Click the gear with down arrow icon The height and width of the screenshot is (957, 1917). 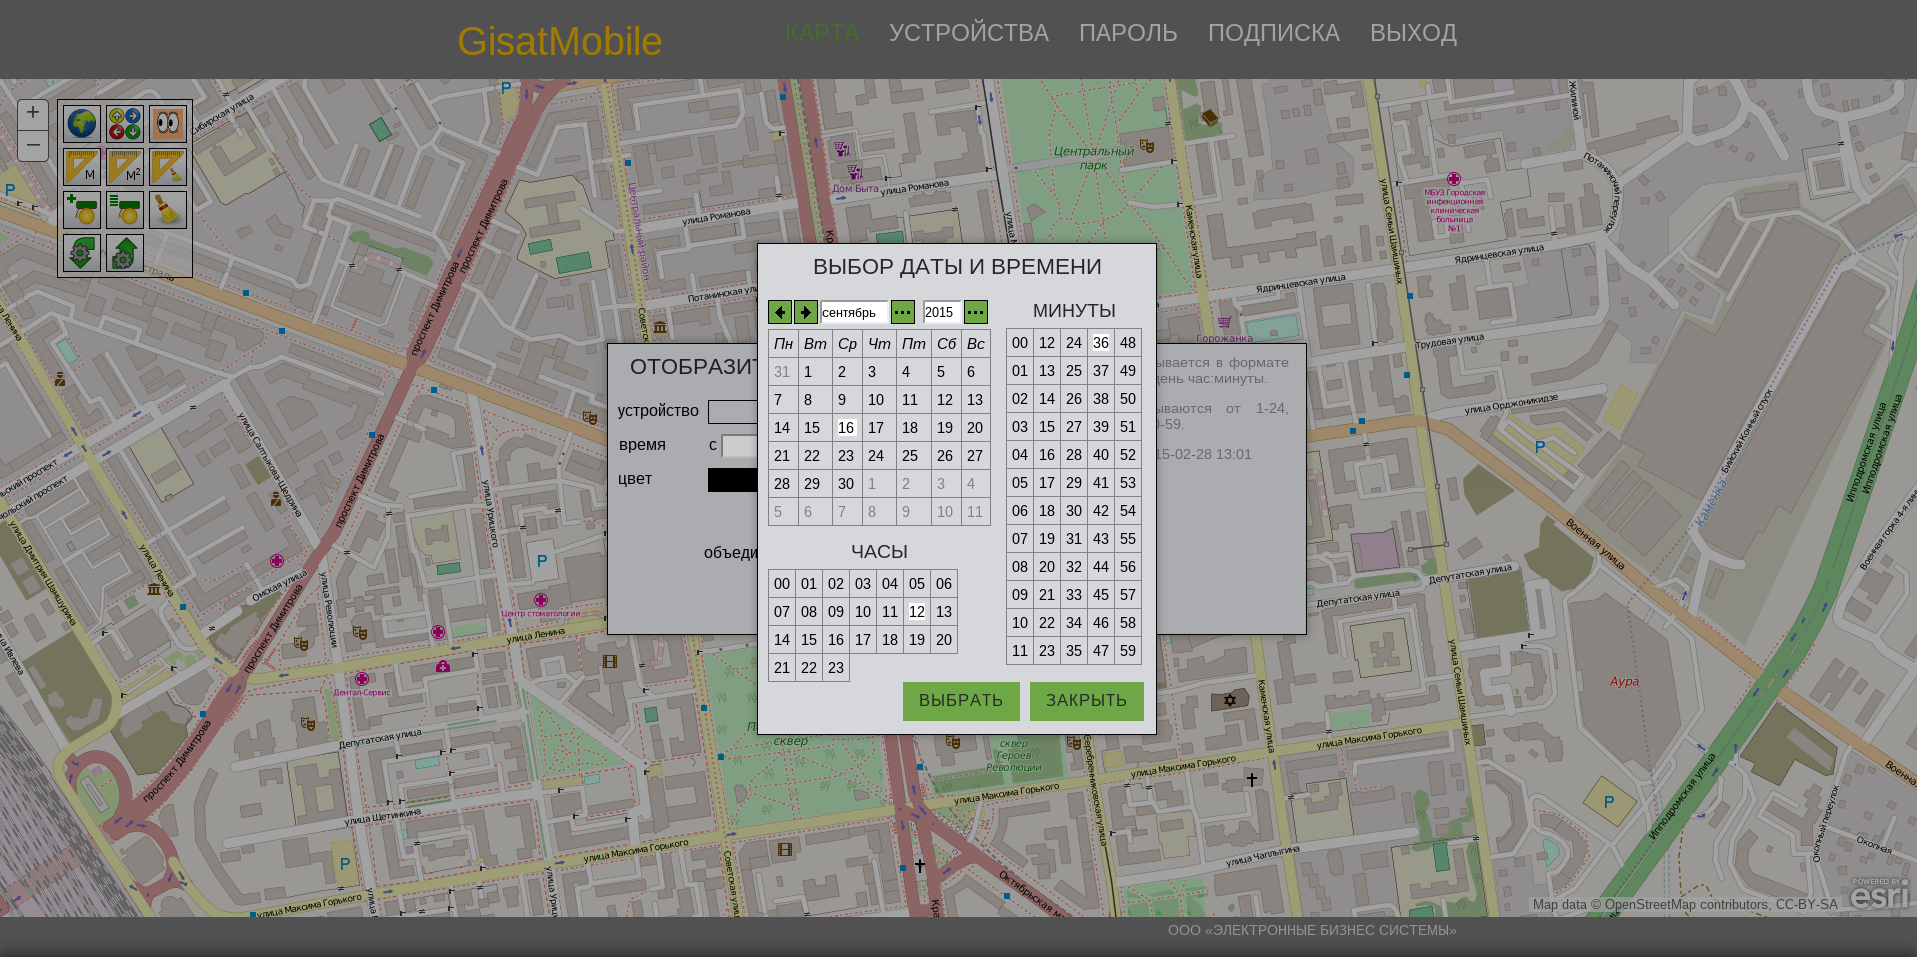pyautogui.click(x=82, y=253)
